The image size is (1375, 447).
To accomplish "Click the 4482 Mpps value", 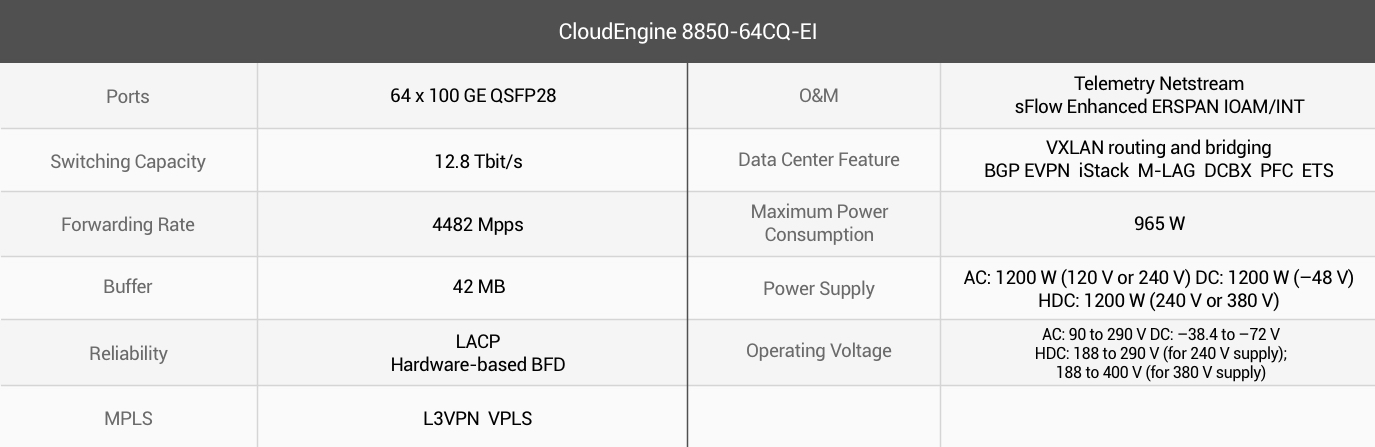I will [x=472, y=224].
